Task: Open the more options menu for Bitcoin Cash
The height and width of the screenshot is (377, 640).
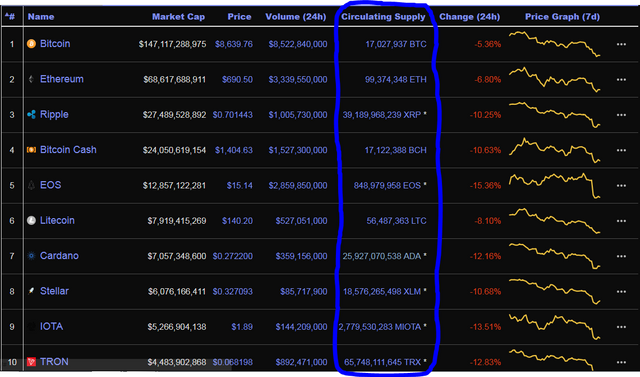Action: pyautogui.click(x=621, y=150)
